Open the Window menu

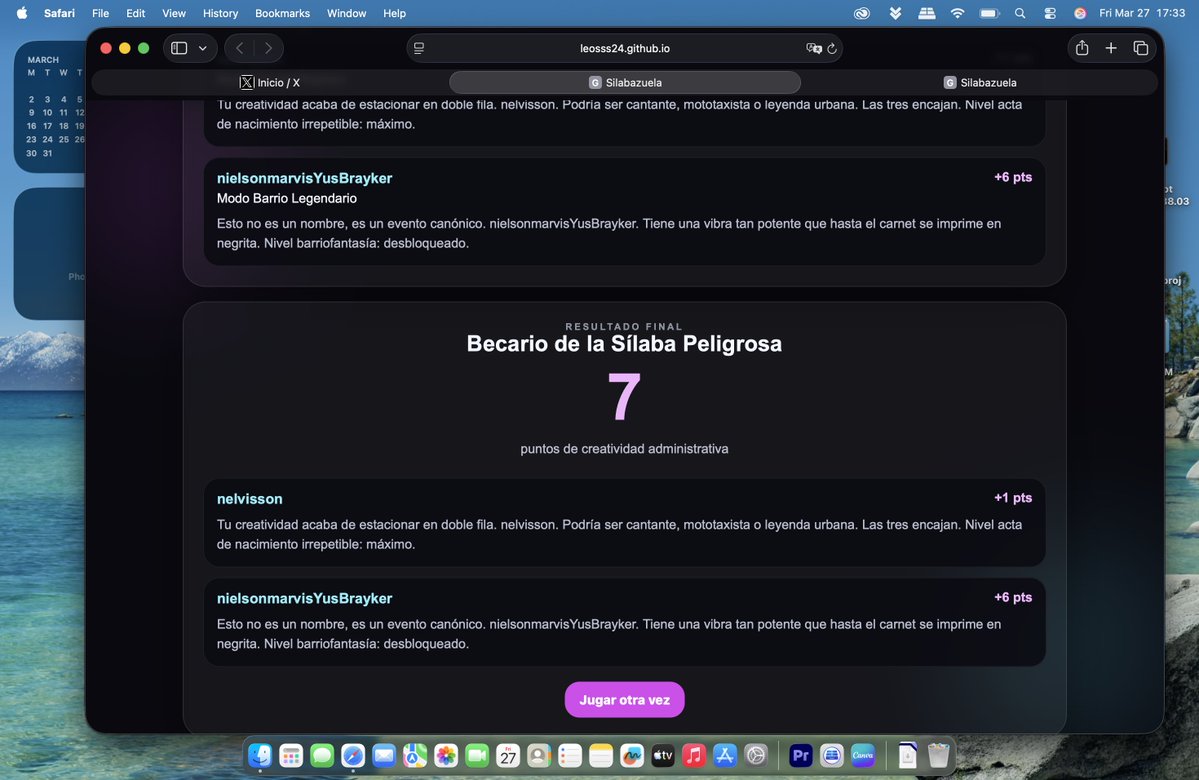coord(346,13)
